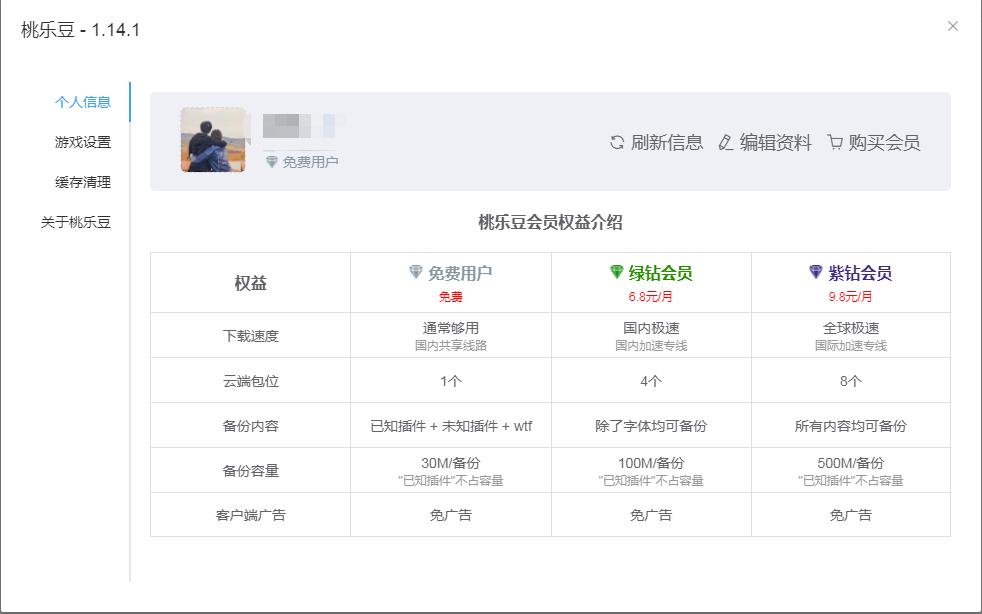Click 500M/备份 cell
This screenshot has width=982, height=614.
point(850,463)
